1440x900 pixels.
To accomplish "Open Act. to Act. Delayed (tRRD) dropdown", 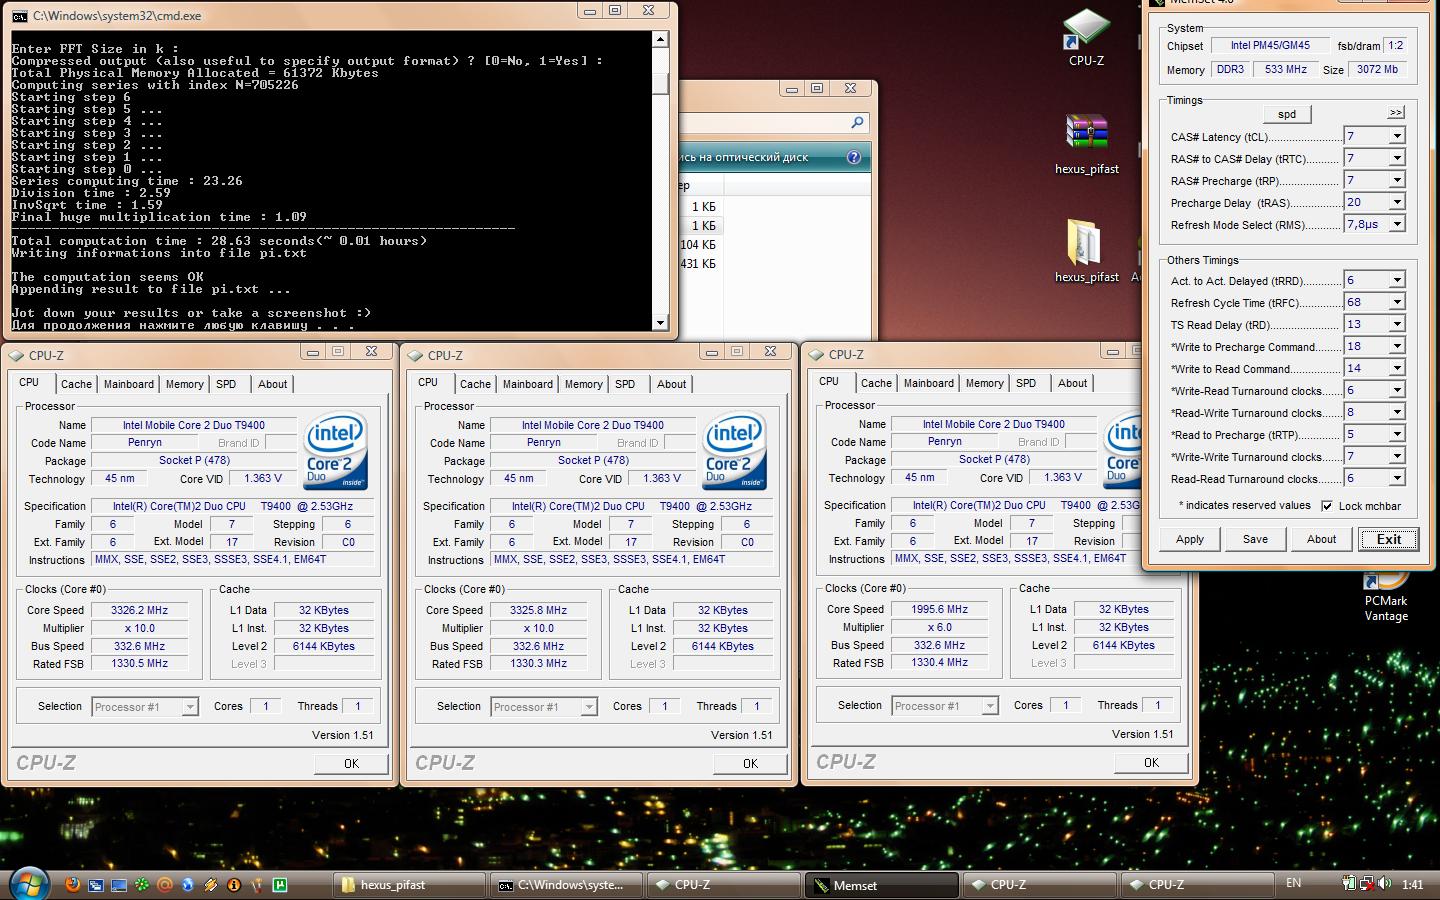I will (x=1397, y=280).
